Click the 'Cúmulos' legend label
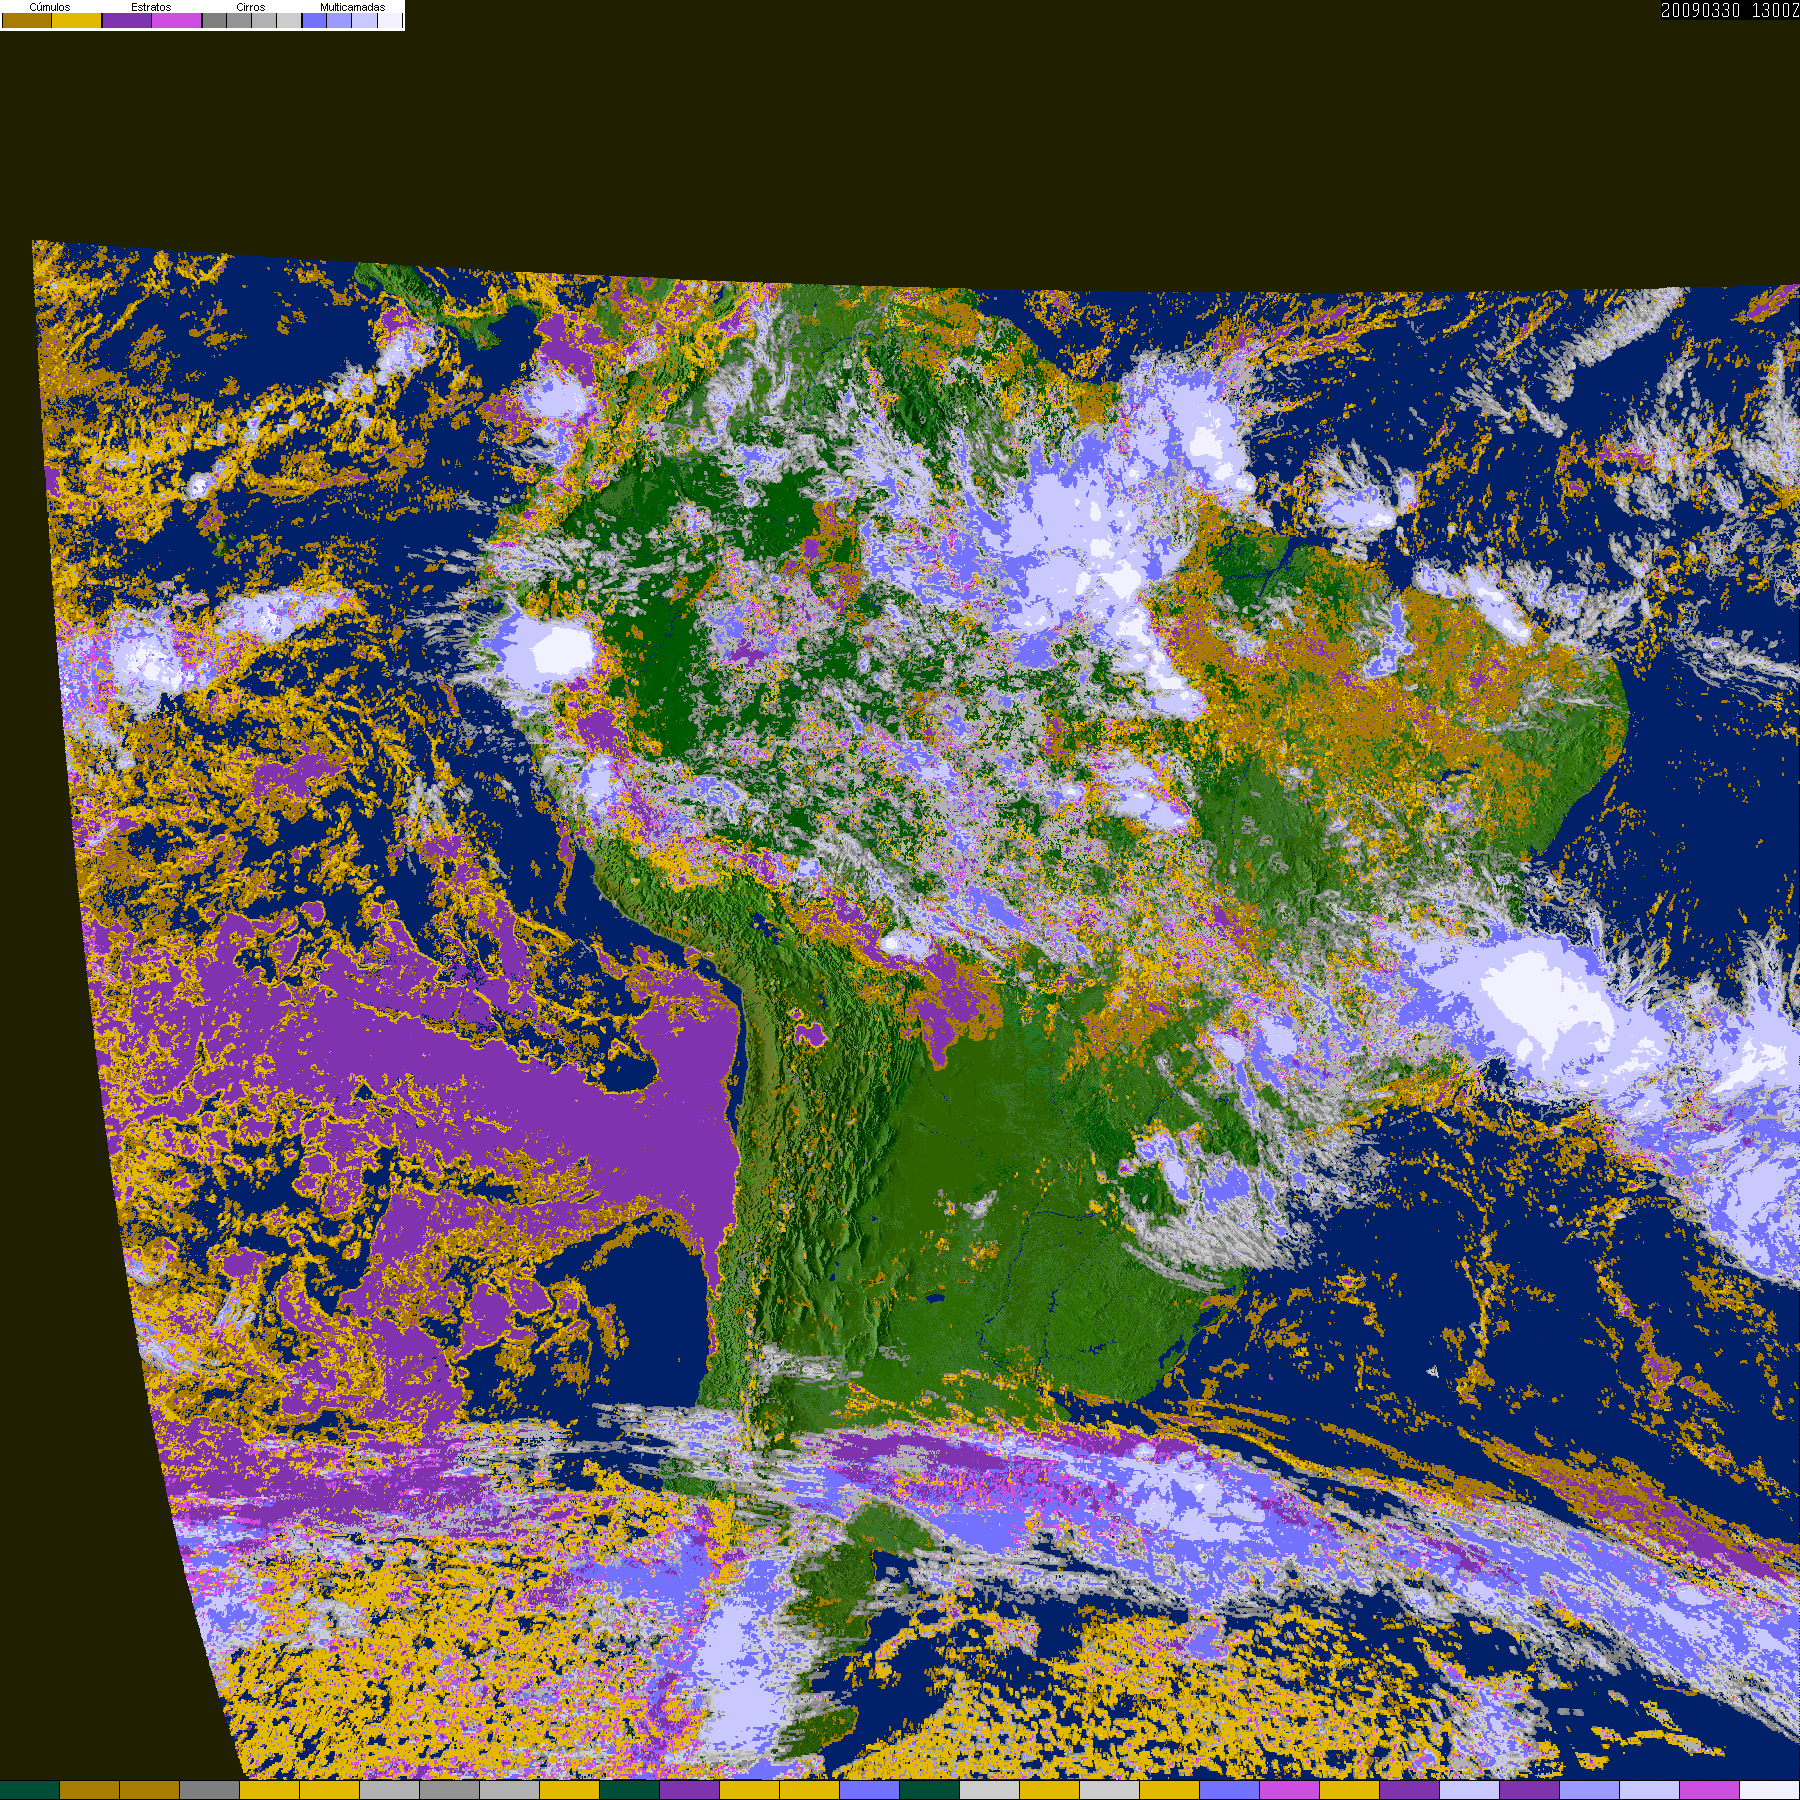The height and width of the screenshot is (1800, 1800). (50, 7)
